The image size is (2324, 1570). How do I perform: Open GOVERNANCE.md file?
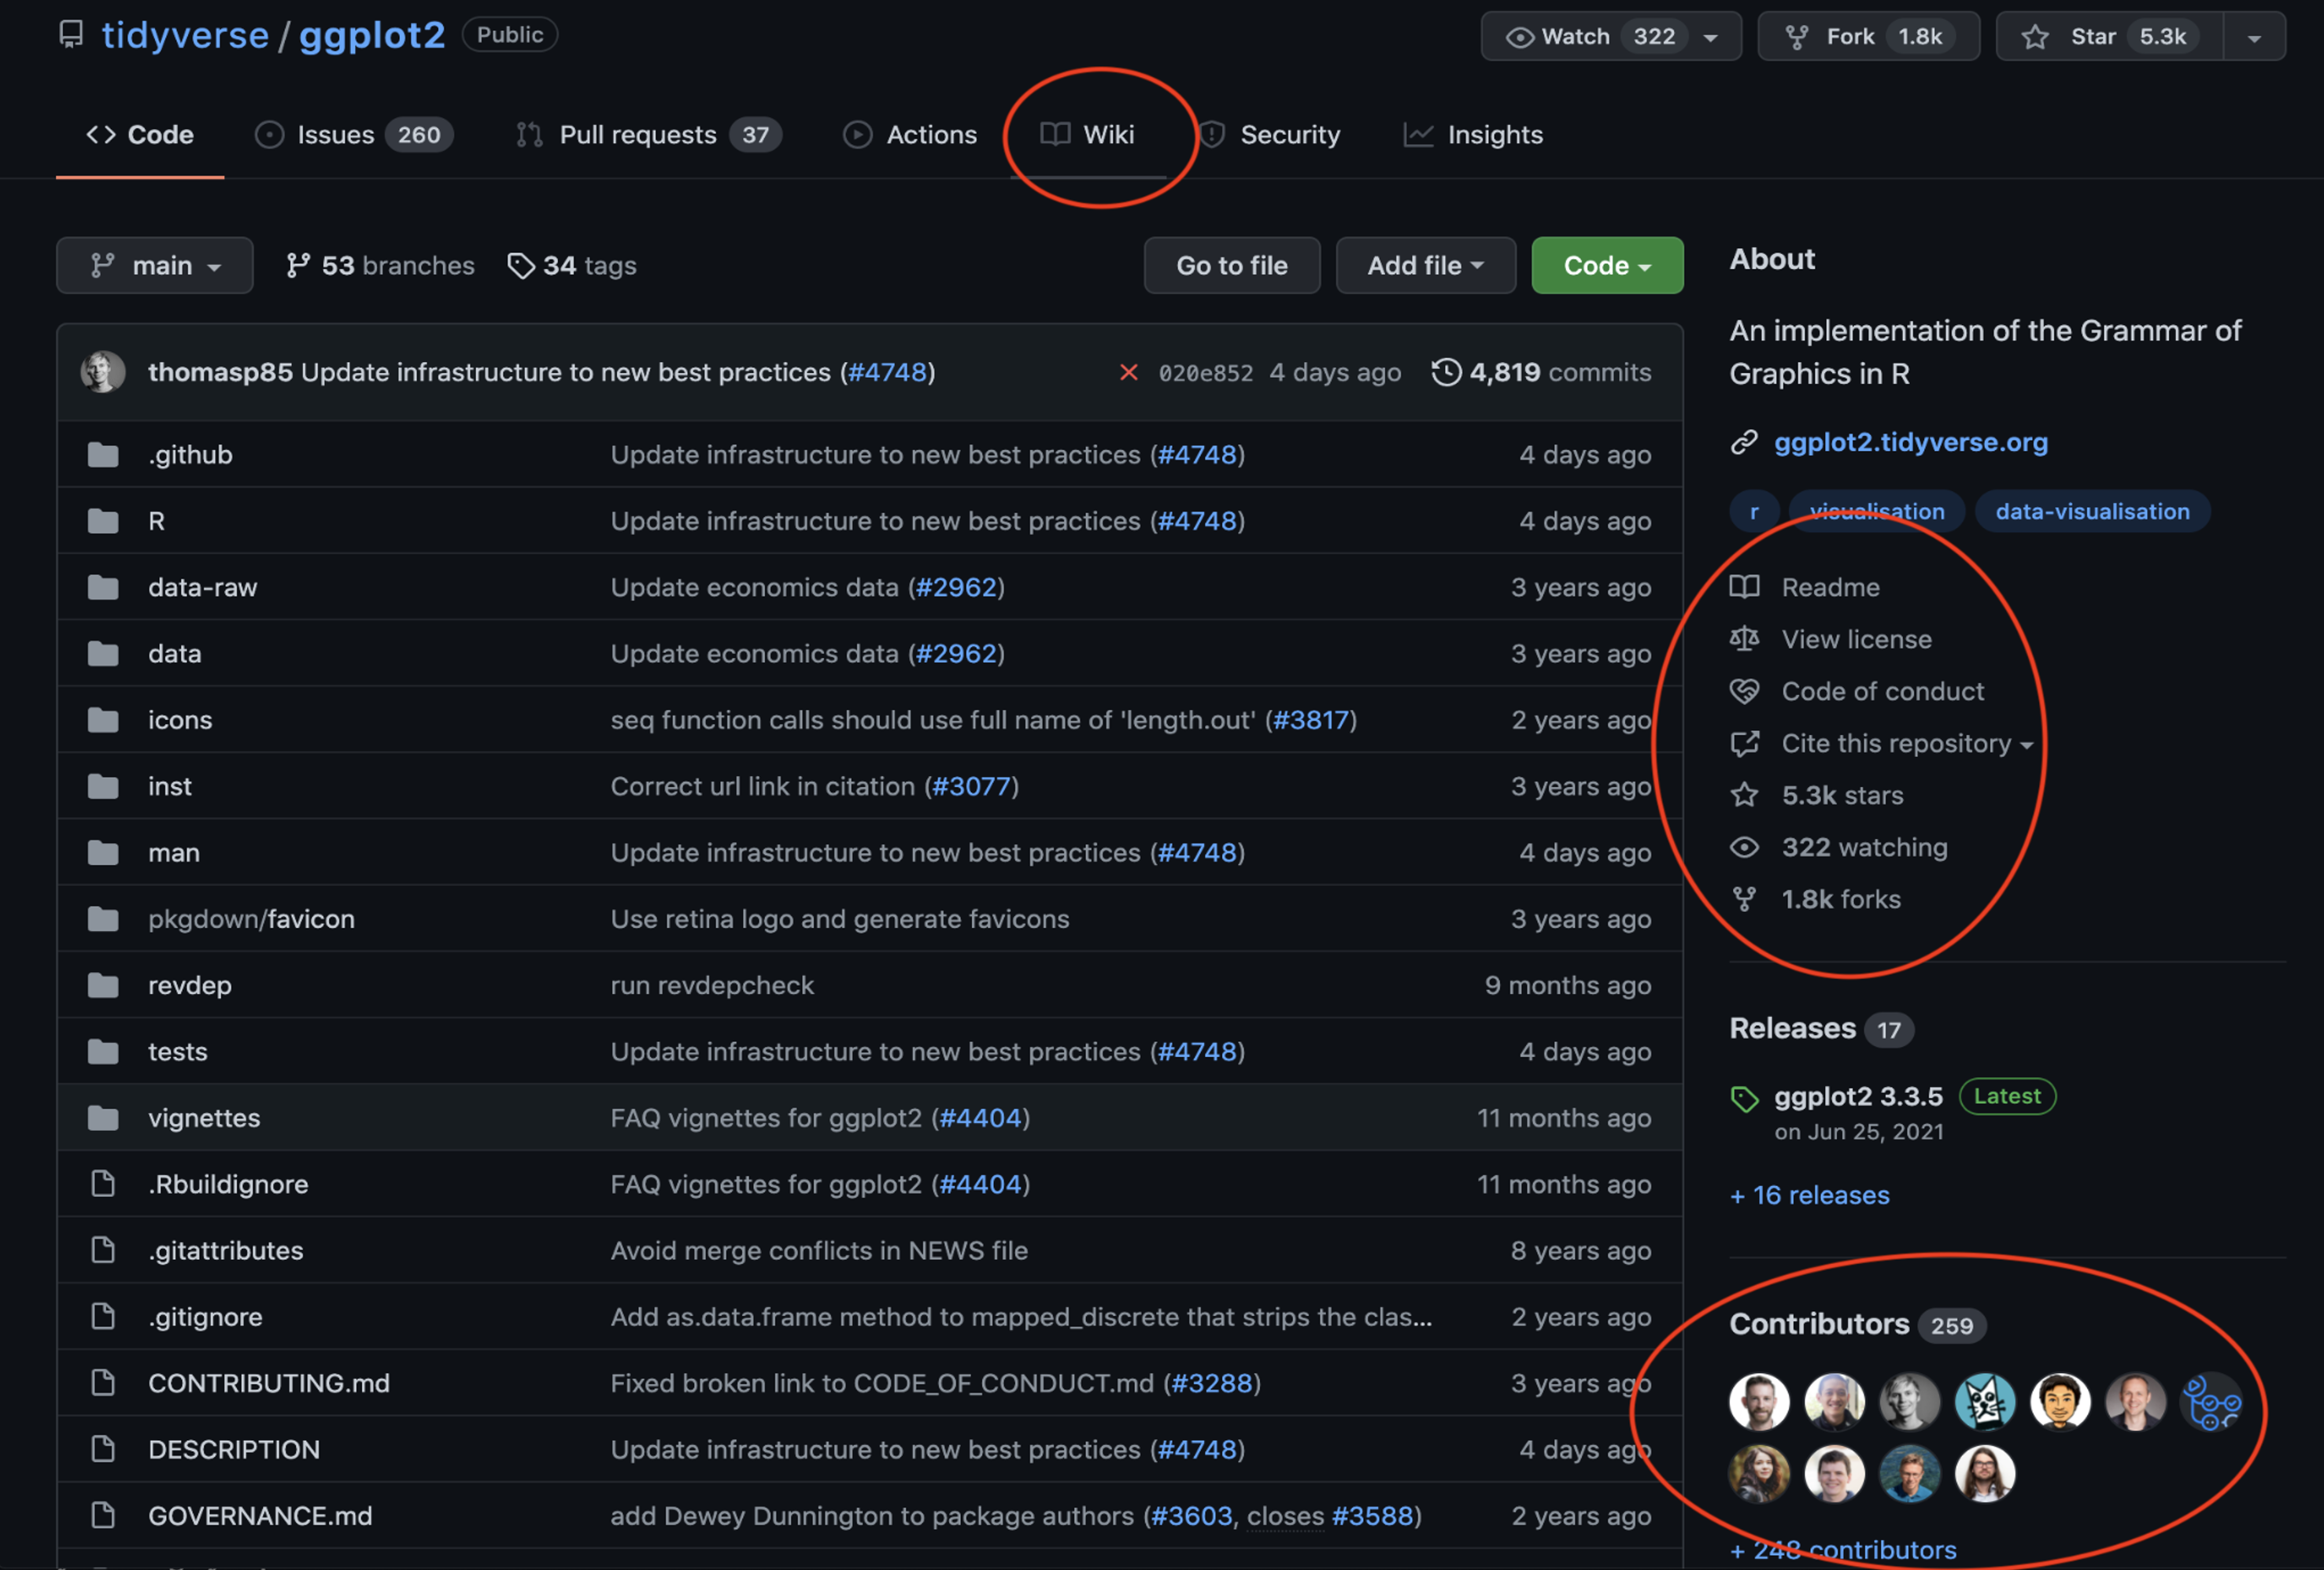tap(260, 1516)
